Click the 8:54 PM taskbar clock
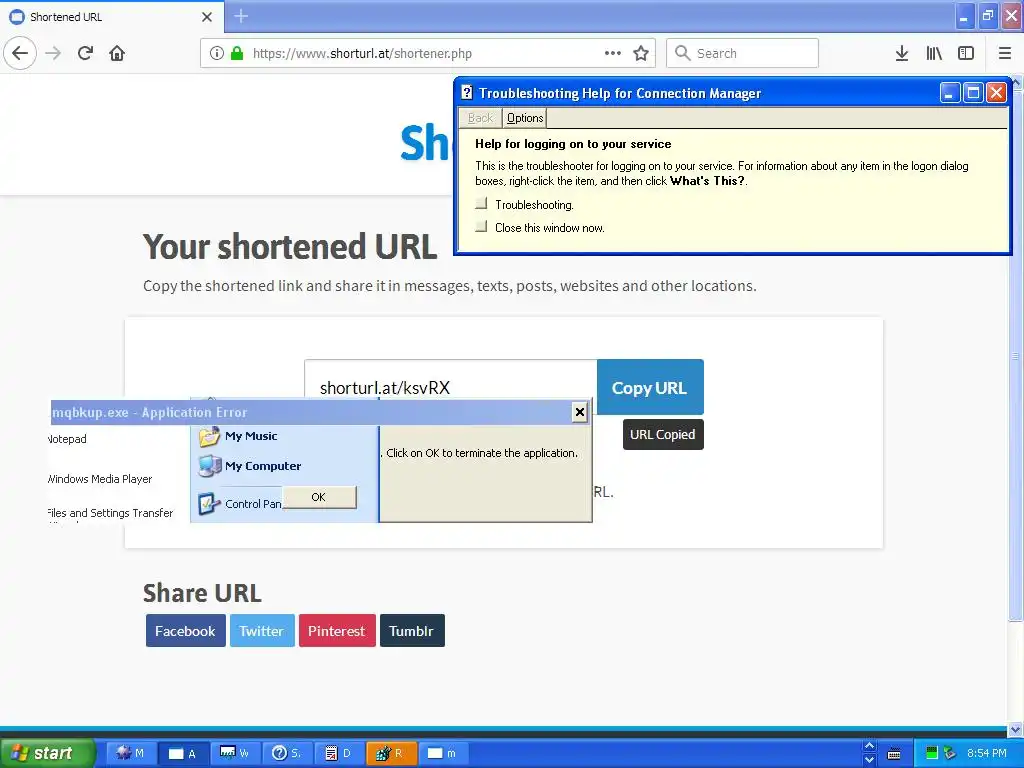 [x=987, y=753]
